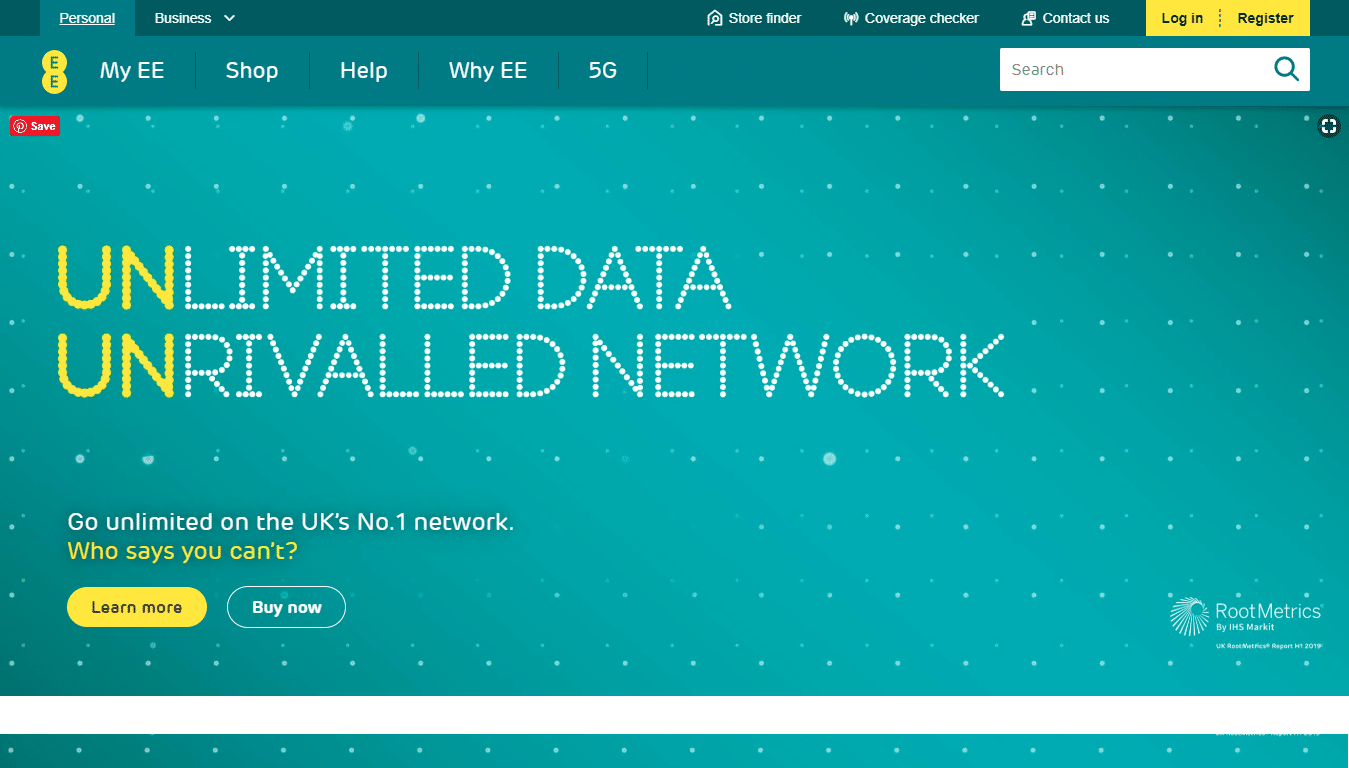The width and height of the screenshot is (1349, 768).
Task: Click the Register button
Action: pos(1265,18)
